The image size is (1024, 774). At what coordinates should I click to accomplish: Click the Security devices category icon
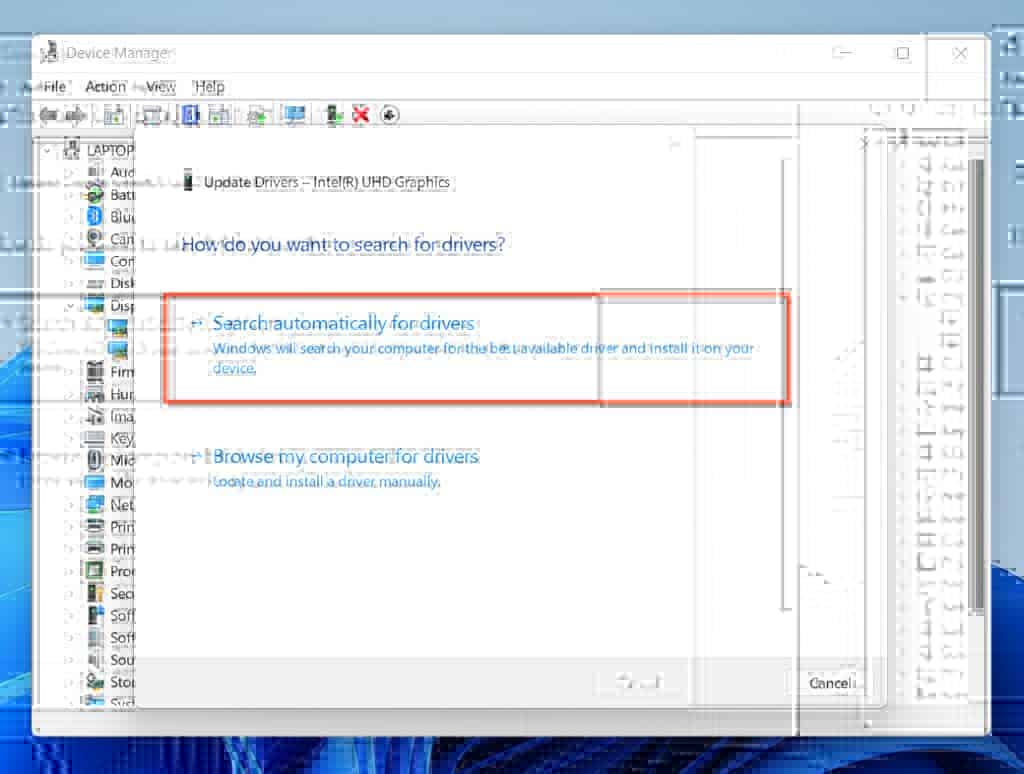pos(95,593)
